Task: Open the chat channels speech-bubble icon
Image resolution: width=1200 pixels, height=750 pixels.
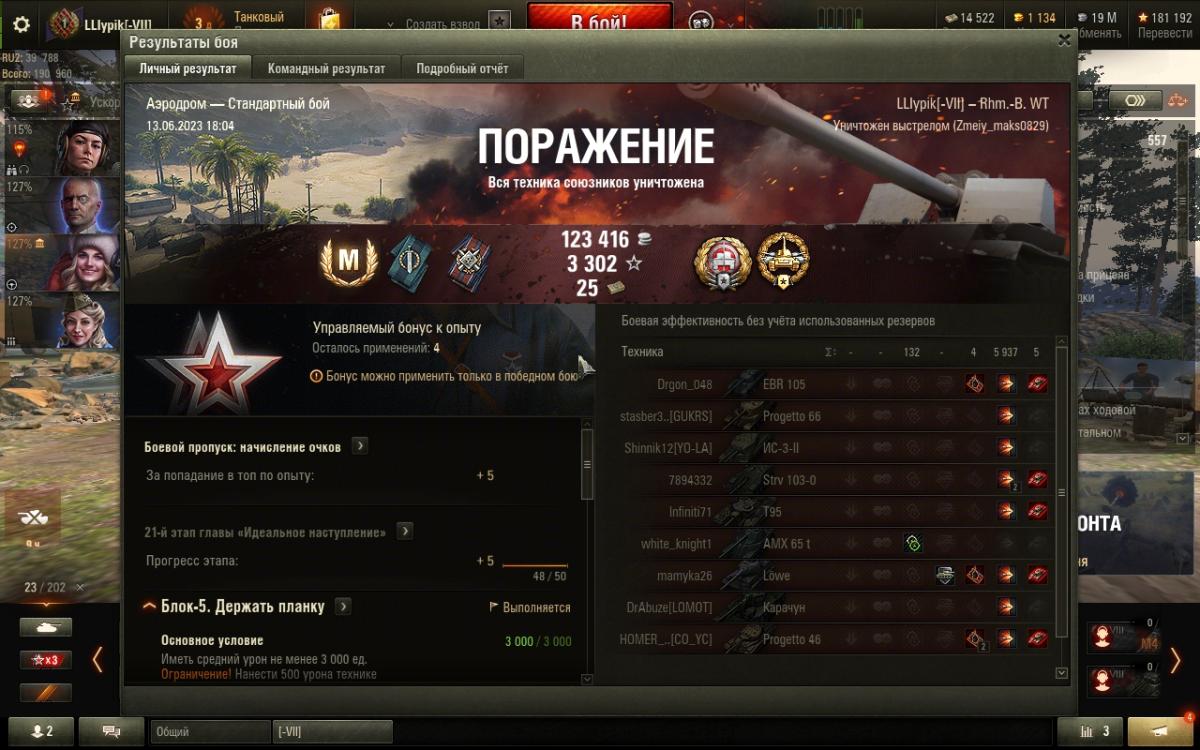Action: coord(111,731)
